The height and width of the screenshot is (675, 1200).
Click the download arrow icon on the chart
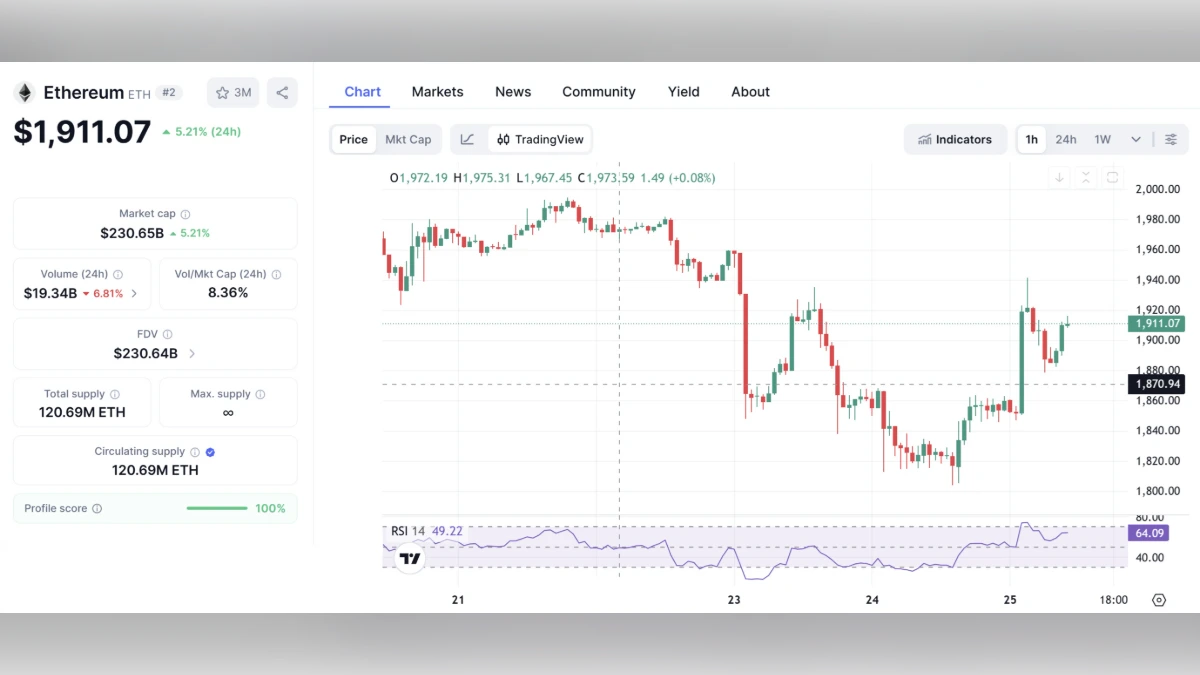coord(1058,177)
